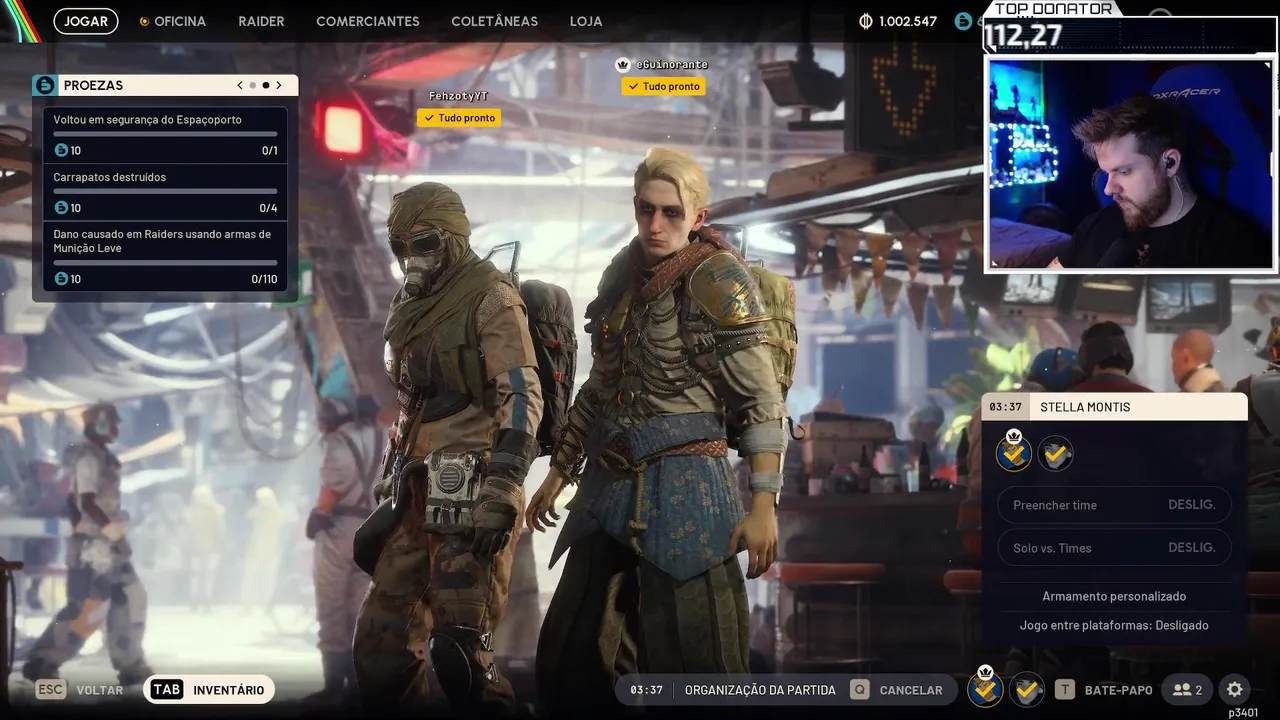
Task: Click cred reward icon in the 0/1 row
Action: pyautogui.click(x=61, y=151)
